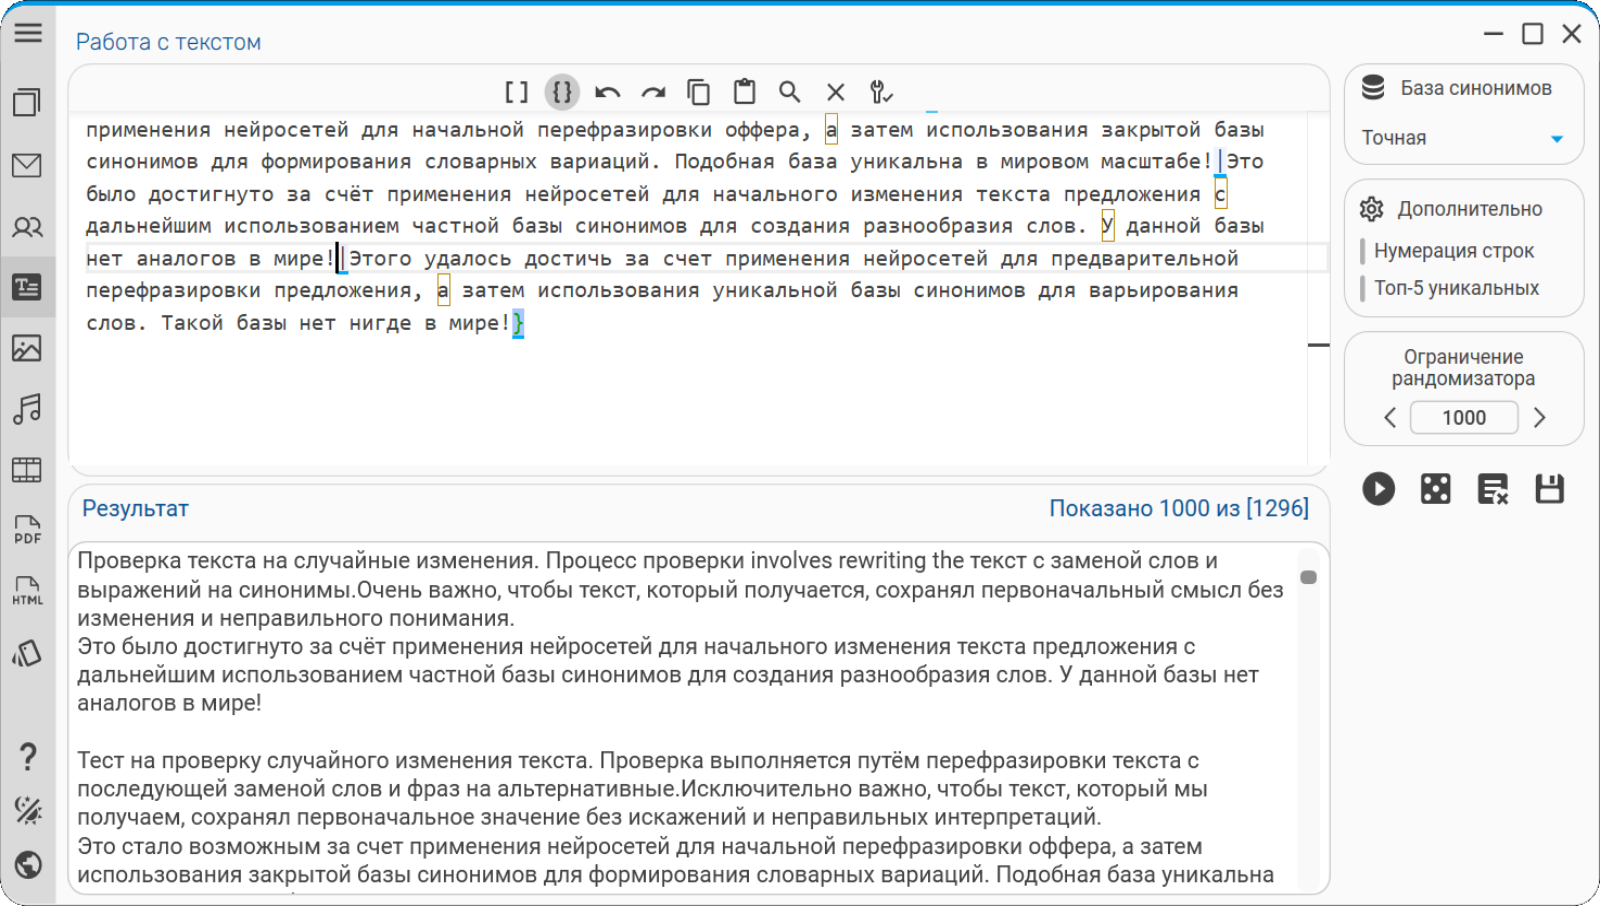1600x906 pixels.
Task: Save the results with the floppy disk icon
Action: tap(1550, 489)
